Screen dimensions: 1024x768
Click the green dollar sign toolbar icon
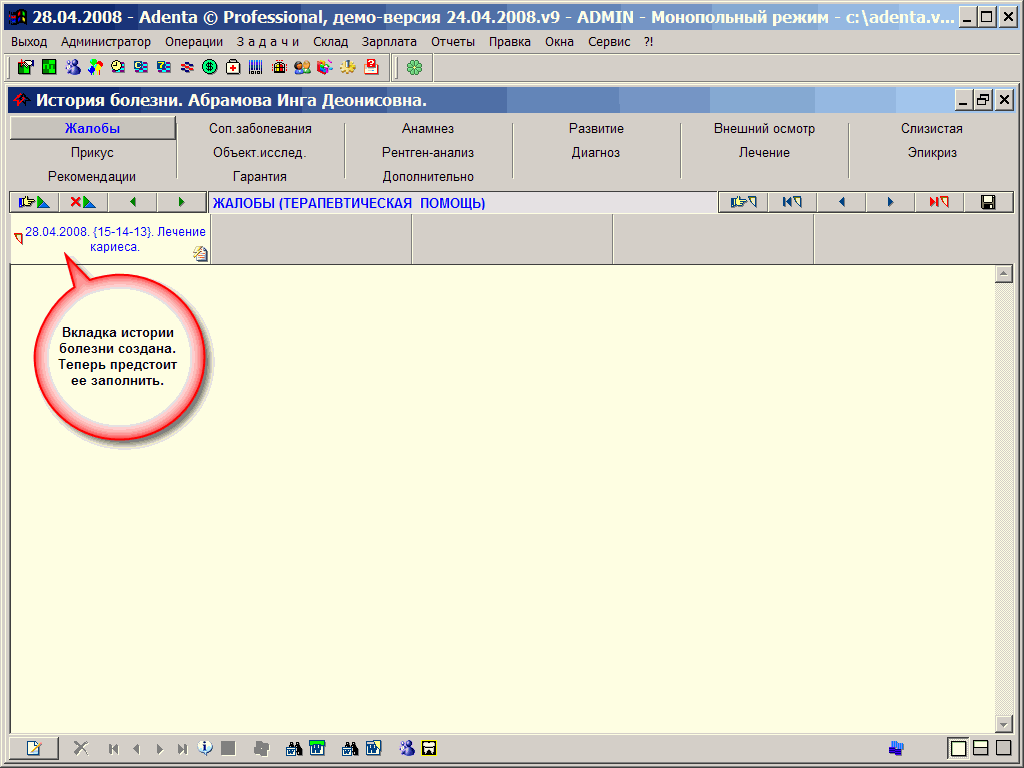[x=209, y=67]
